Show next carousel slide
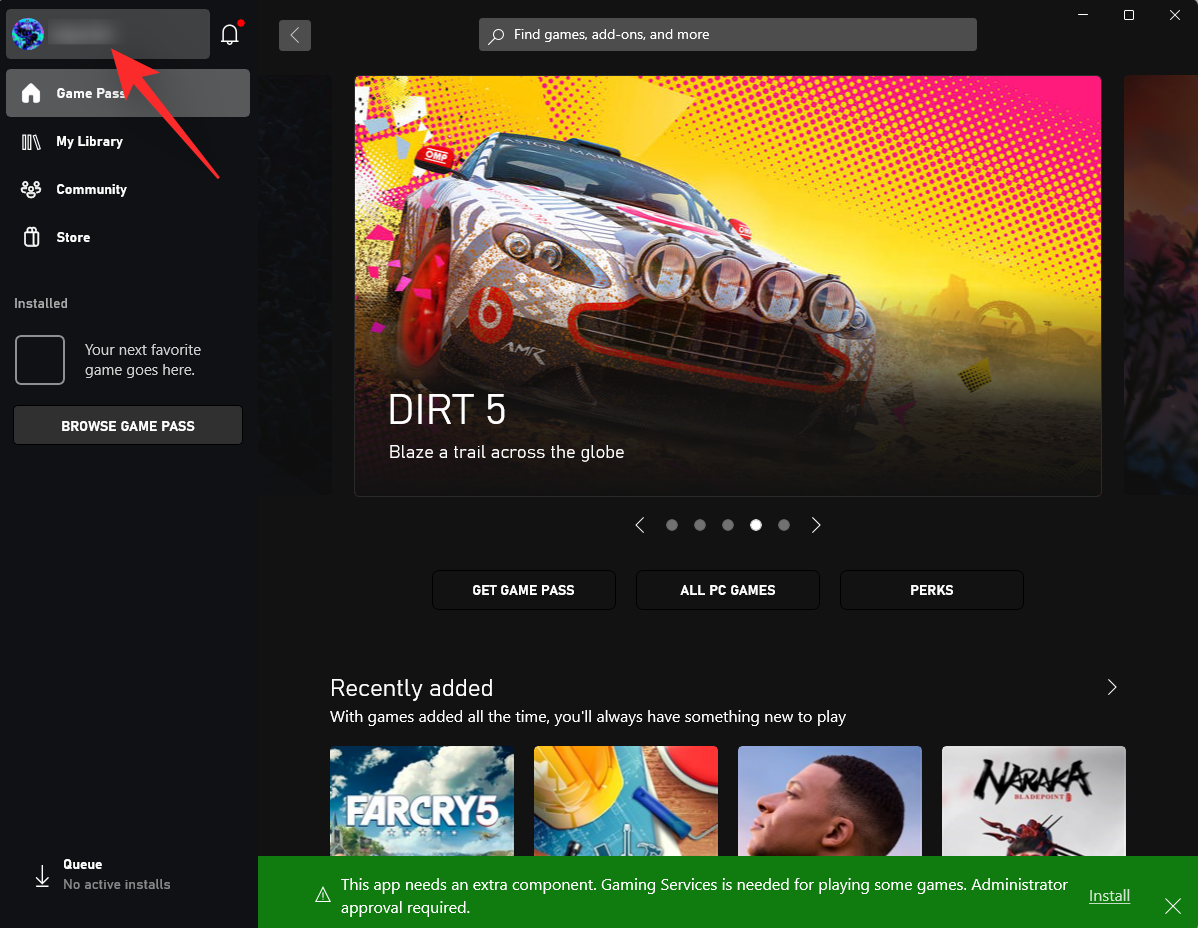 pyautogui.click(x=816, y=525)
